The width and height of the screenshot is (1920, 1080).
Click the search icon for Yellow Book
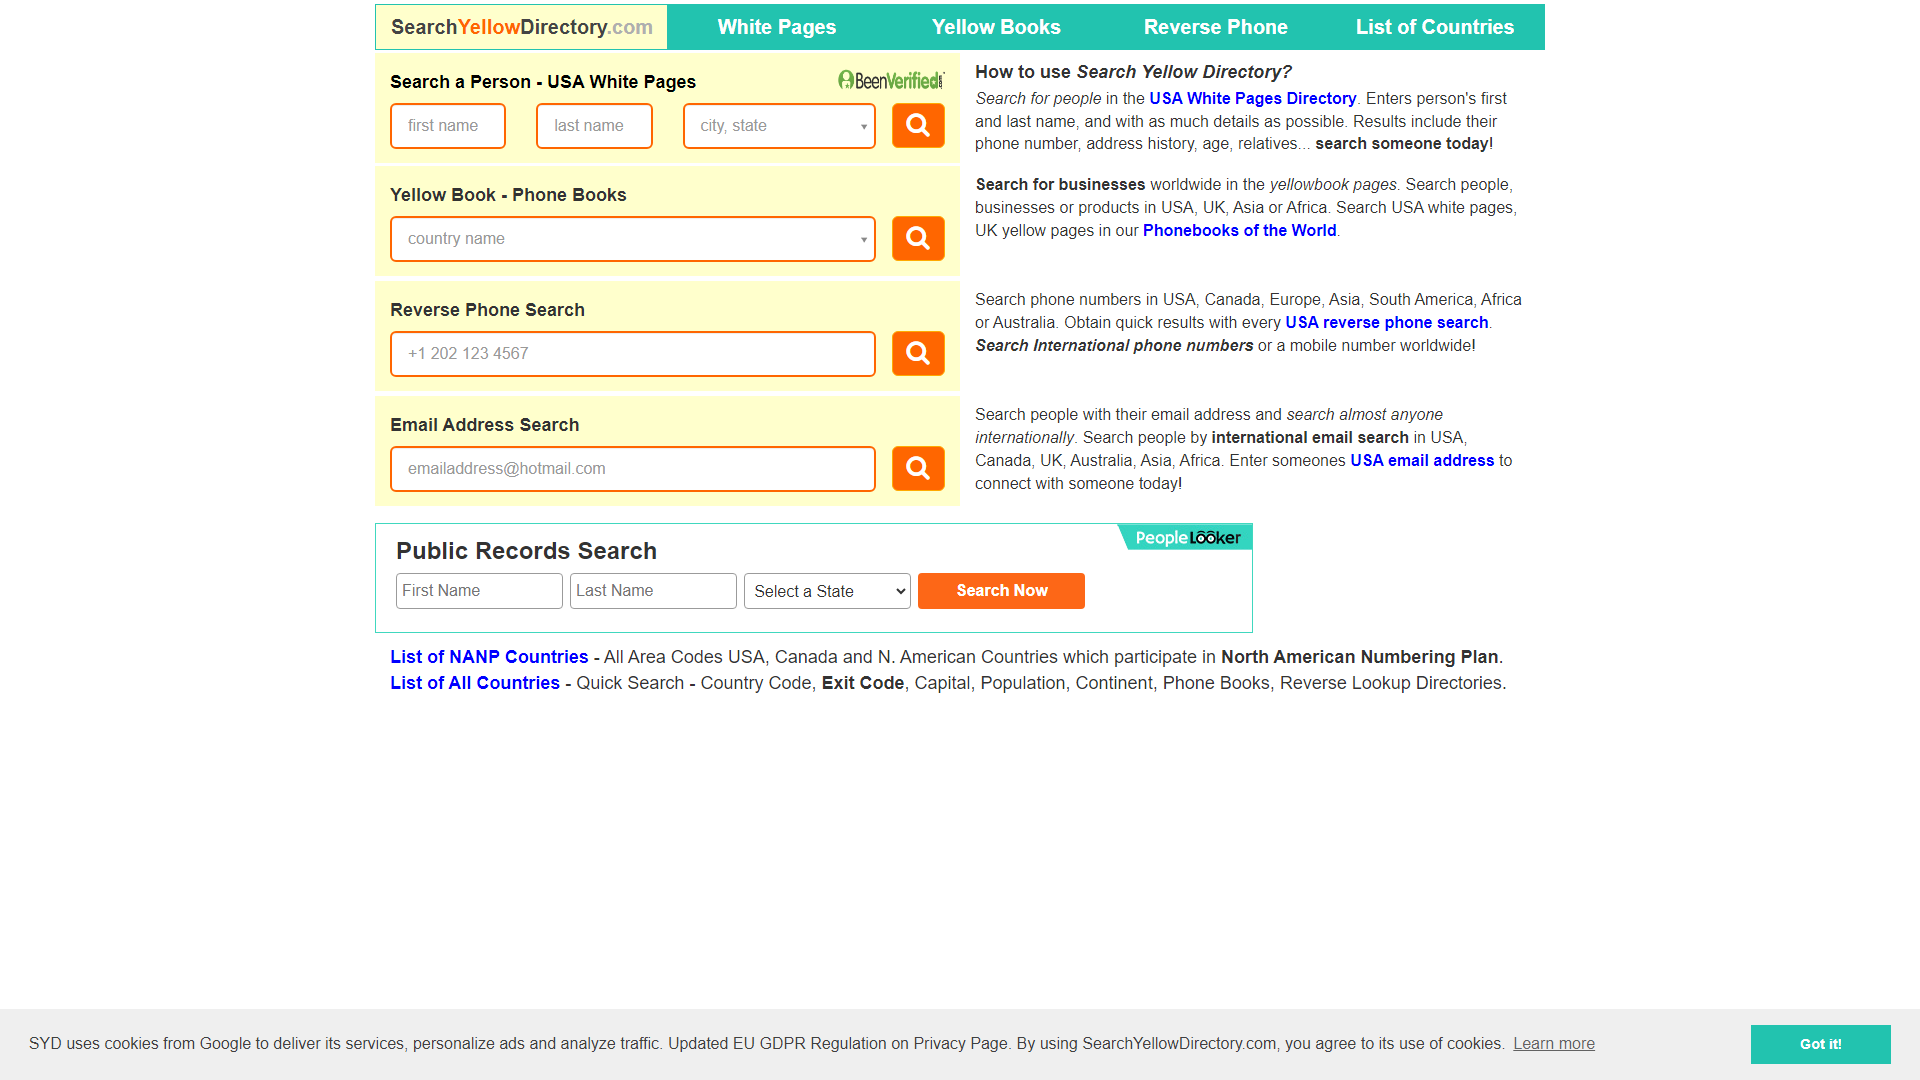click(x=919, y=237)
